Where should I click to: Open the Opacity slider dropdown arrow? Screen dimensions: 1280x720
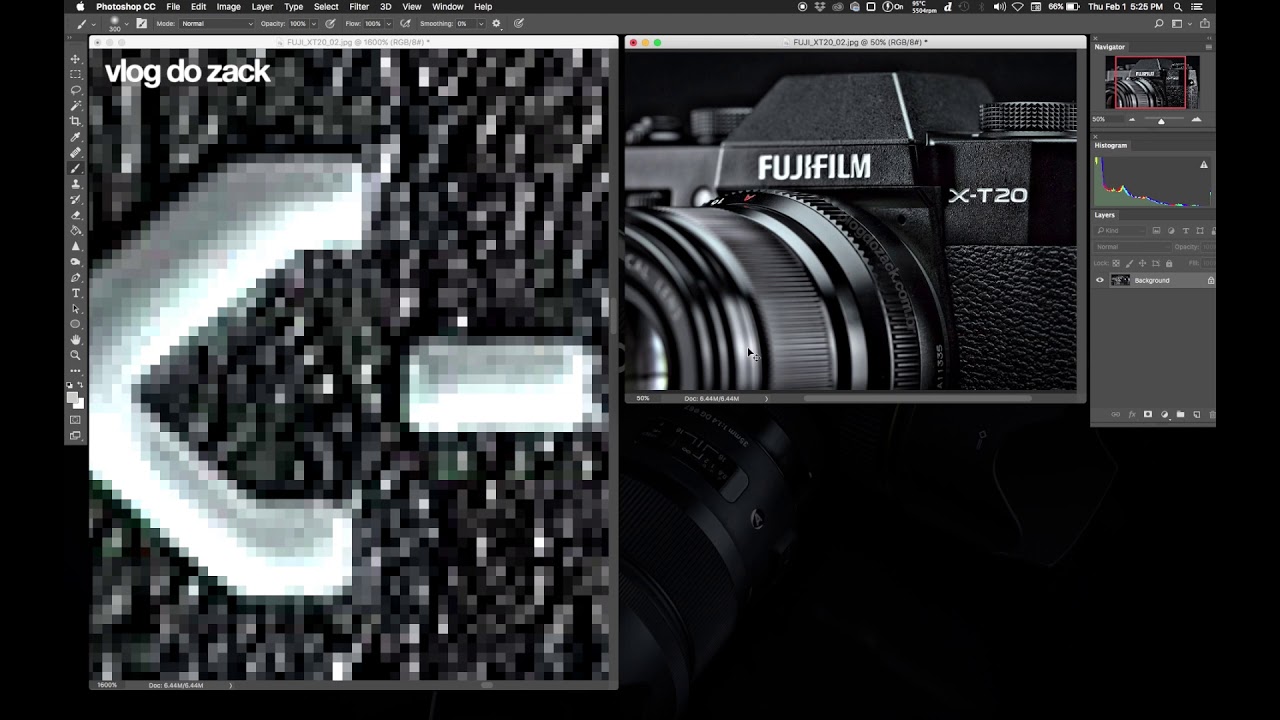(x=314, y=23)
